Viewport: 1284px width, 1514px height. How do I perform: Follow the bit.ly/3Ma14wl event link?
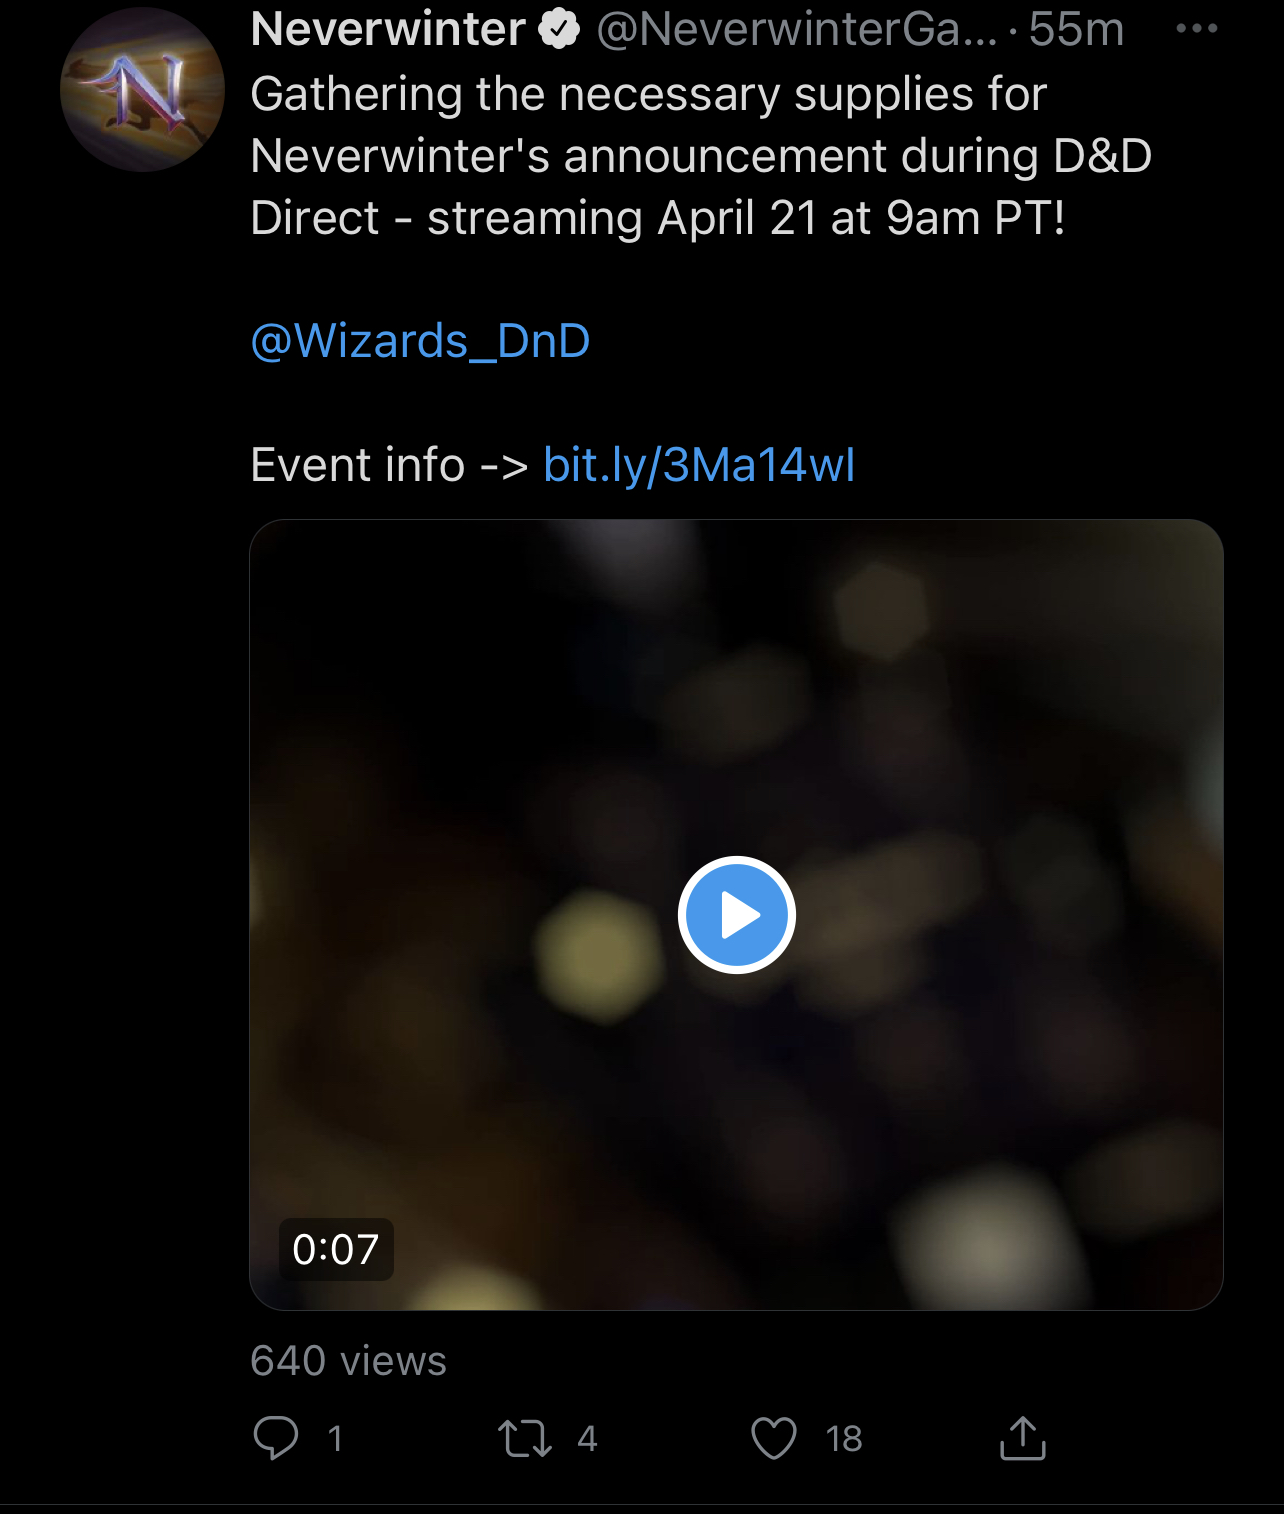point(699,465)
